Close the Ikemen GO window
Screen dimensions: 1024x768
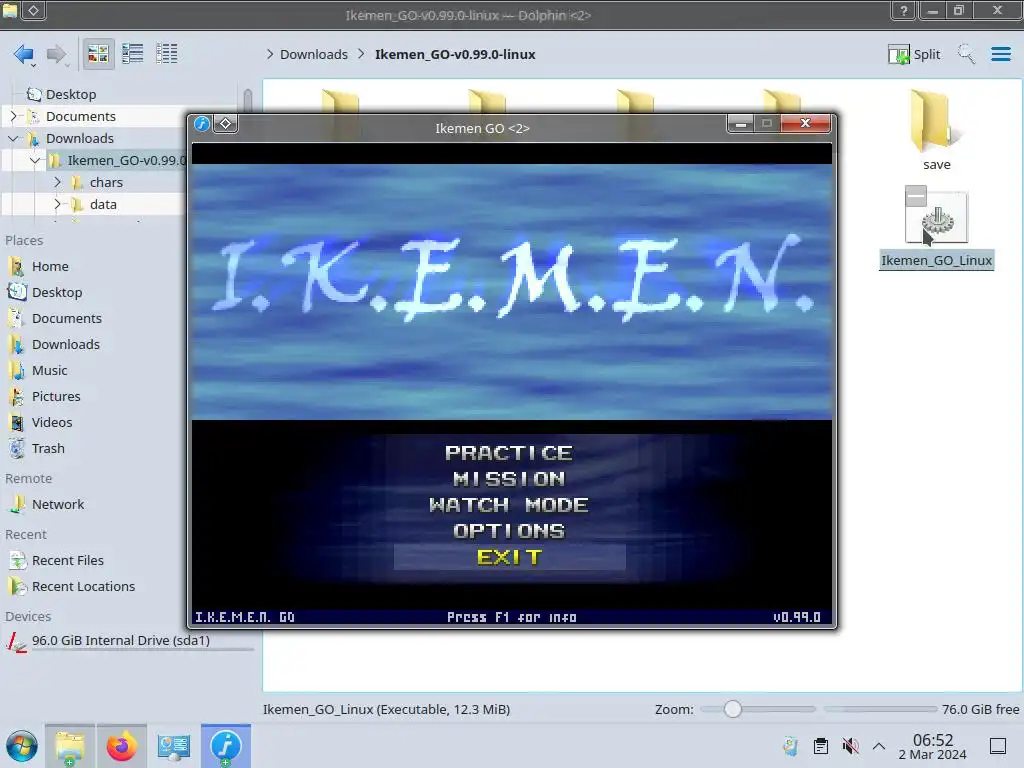tap(805, 123)
